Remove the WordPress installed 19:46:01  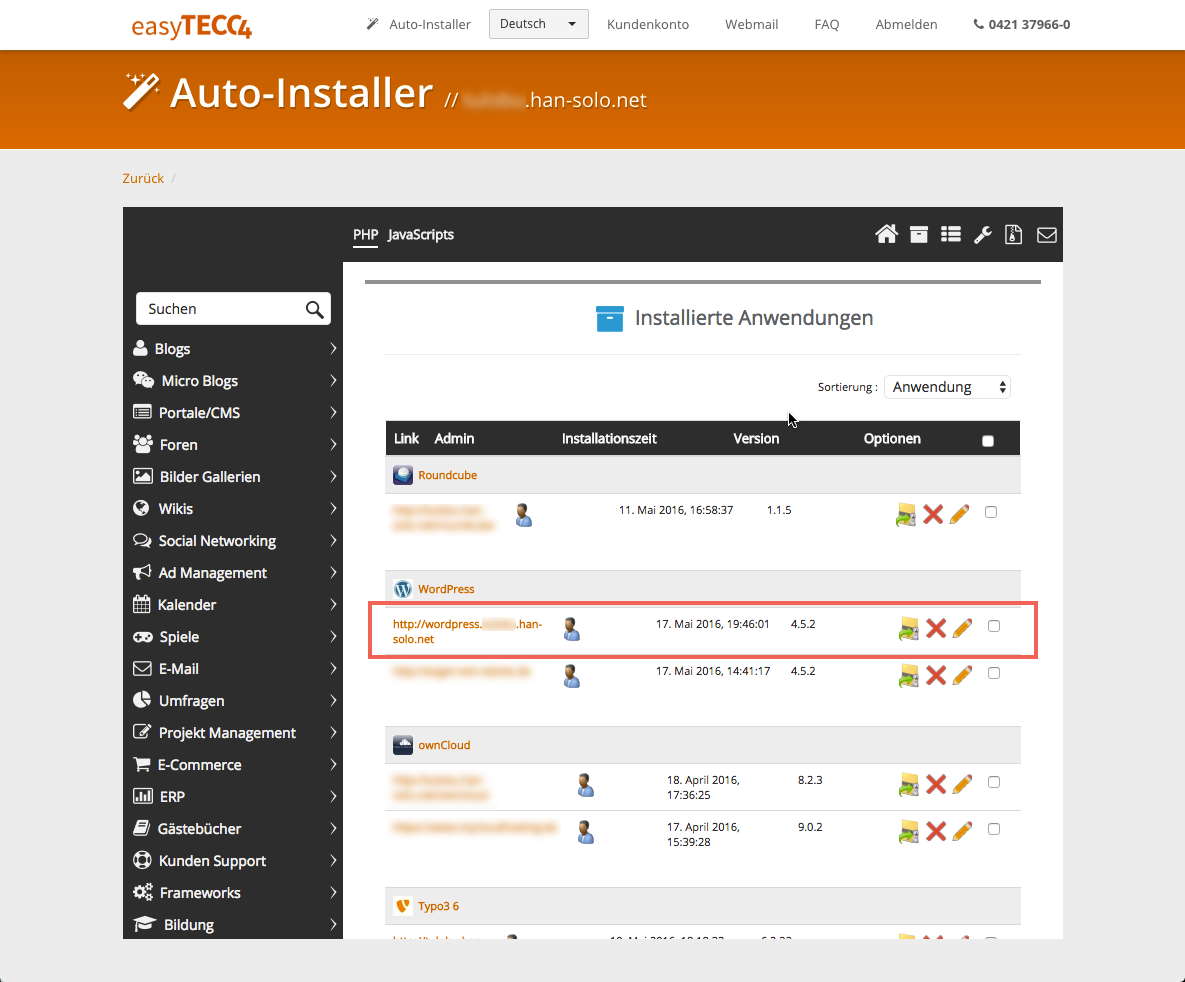[x=936, y=628]
